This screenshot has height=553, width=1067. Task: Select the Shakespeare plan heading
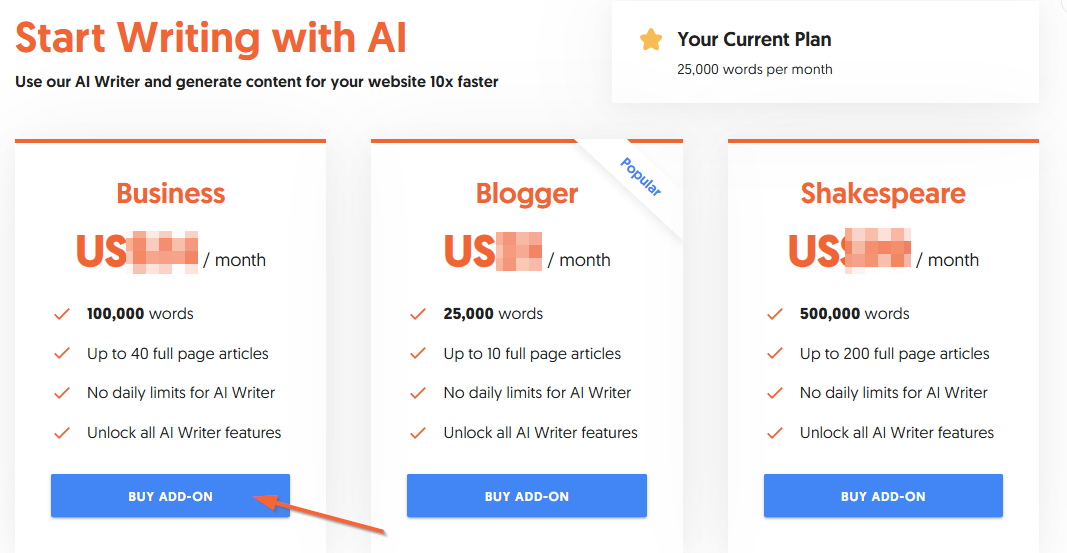883,193
